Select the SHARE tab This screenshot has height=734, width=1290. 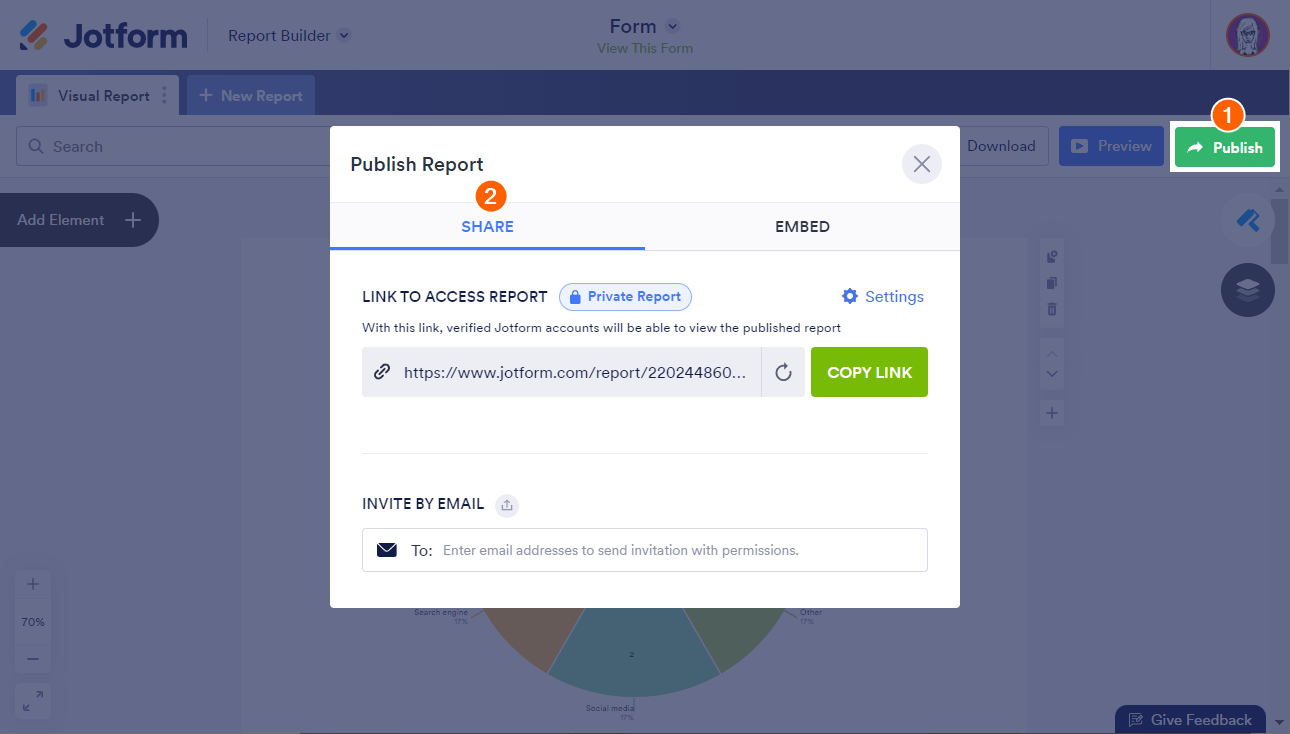click(x=487, y=227)
